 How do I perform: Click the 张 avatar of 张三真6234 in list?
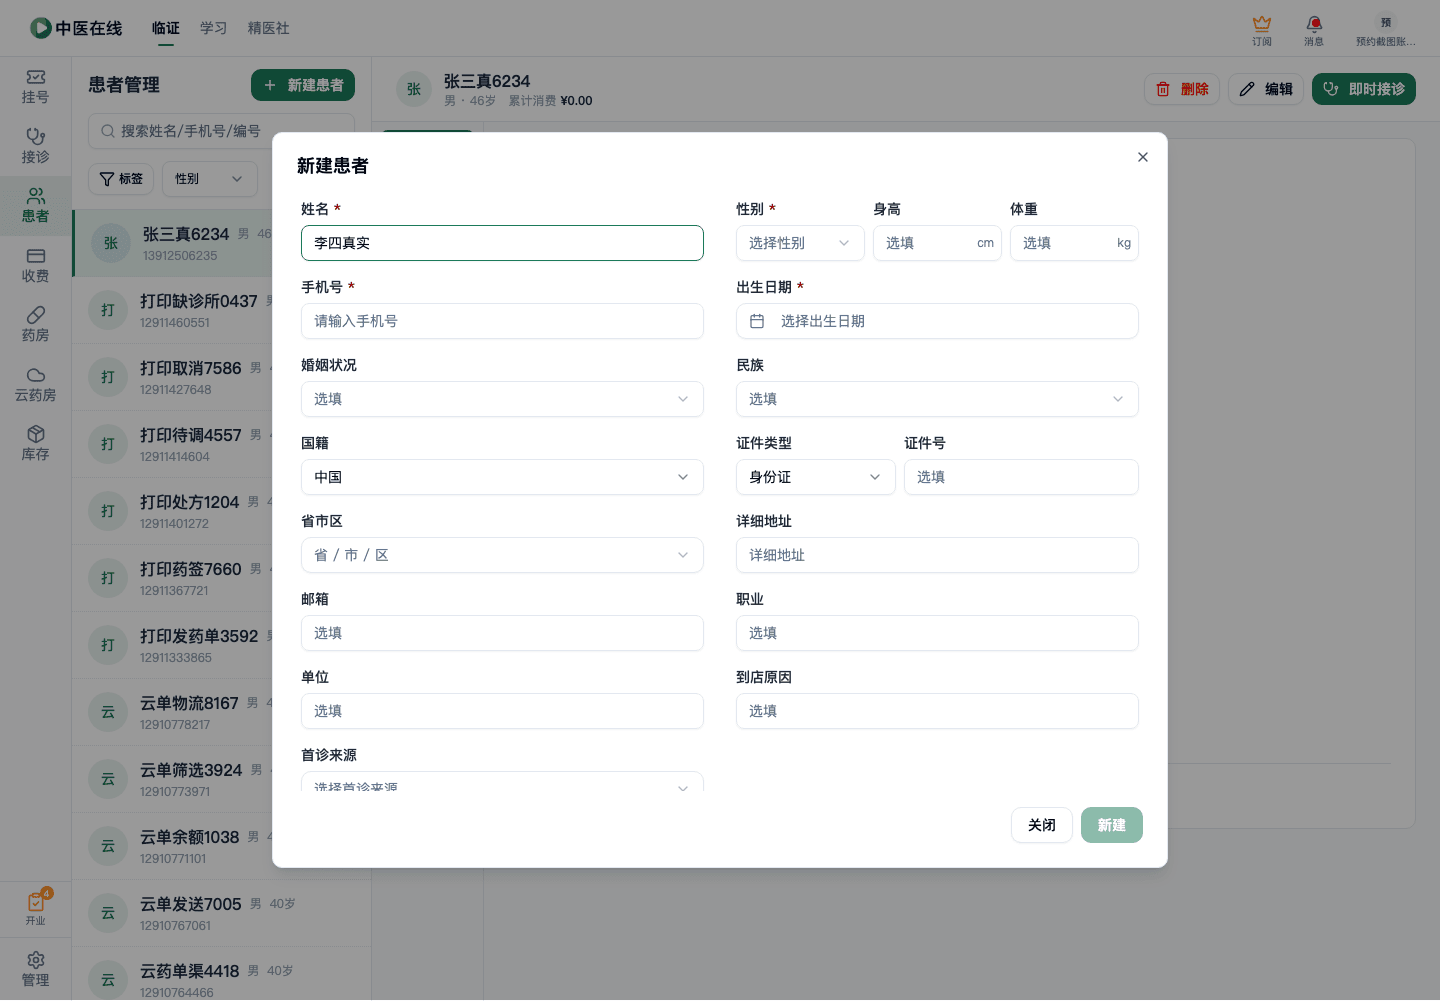111,243
